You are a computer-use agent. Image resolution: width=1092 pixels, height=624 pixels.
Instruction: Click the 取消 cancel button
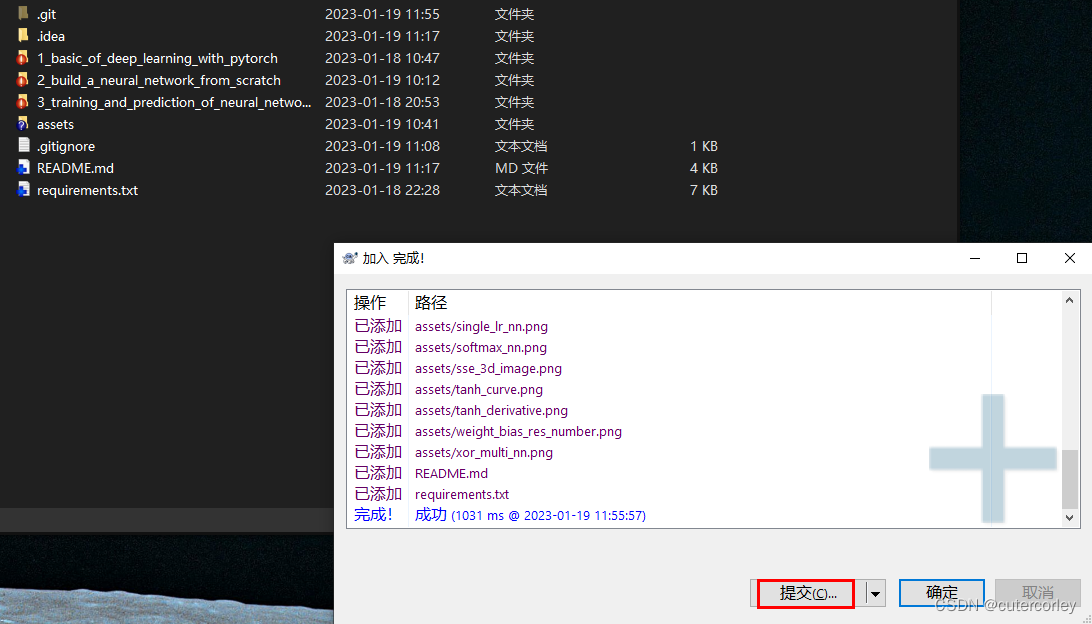tap(1038, 593)
